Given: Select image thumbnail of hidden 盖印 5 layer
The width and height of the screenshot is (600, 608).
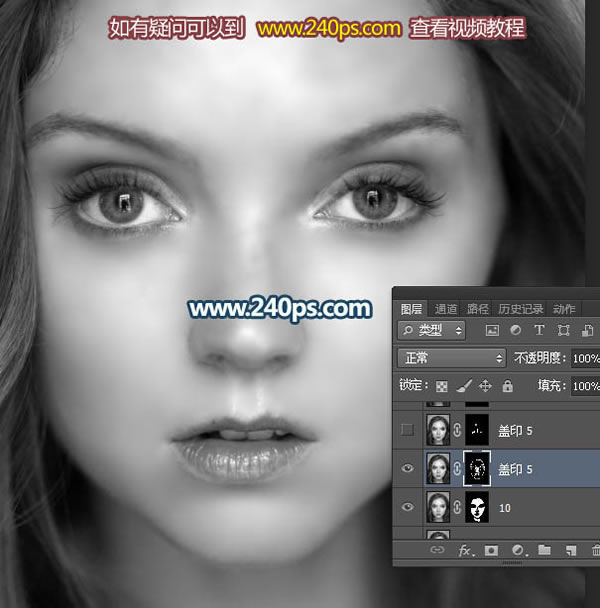Looking at the screenshot, I should click(x=438, y=430).
